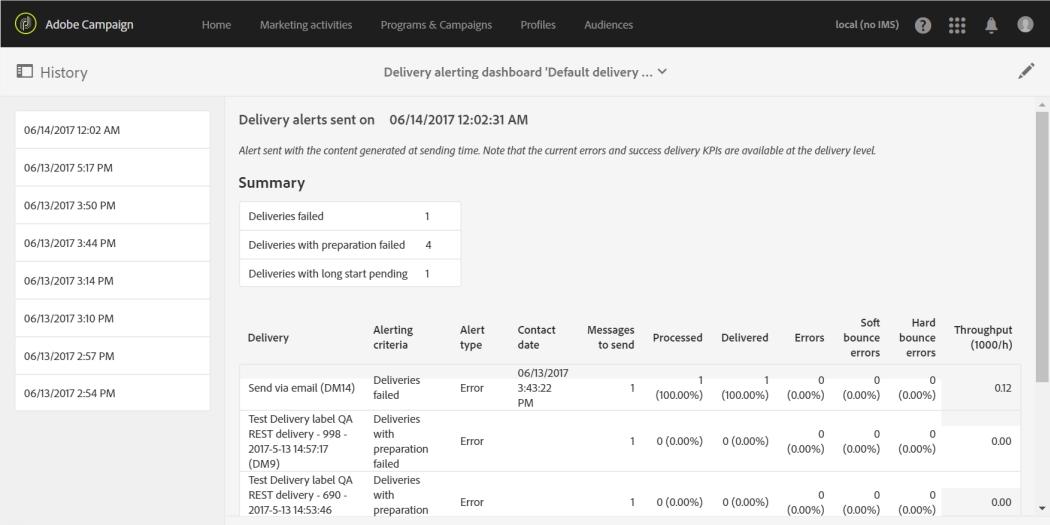Go to the Home menu
The height and width of the screenshot is (525, 1050).
click(216, 25)
